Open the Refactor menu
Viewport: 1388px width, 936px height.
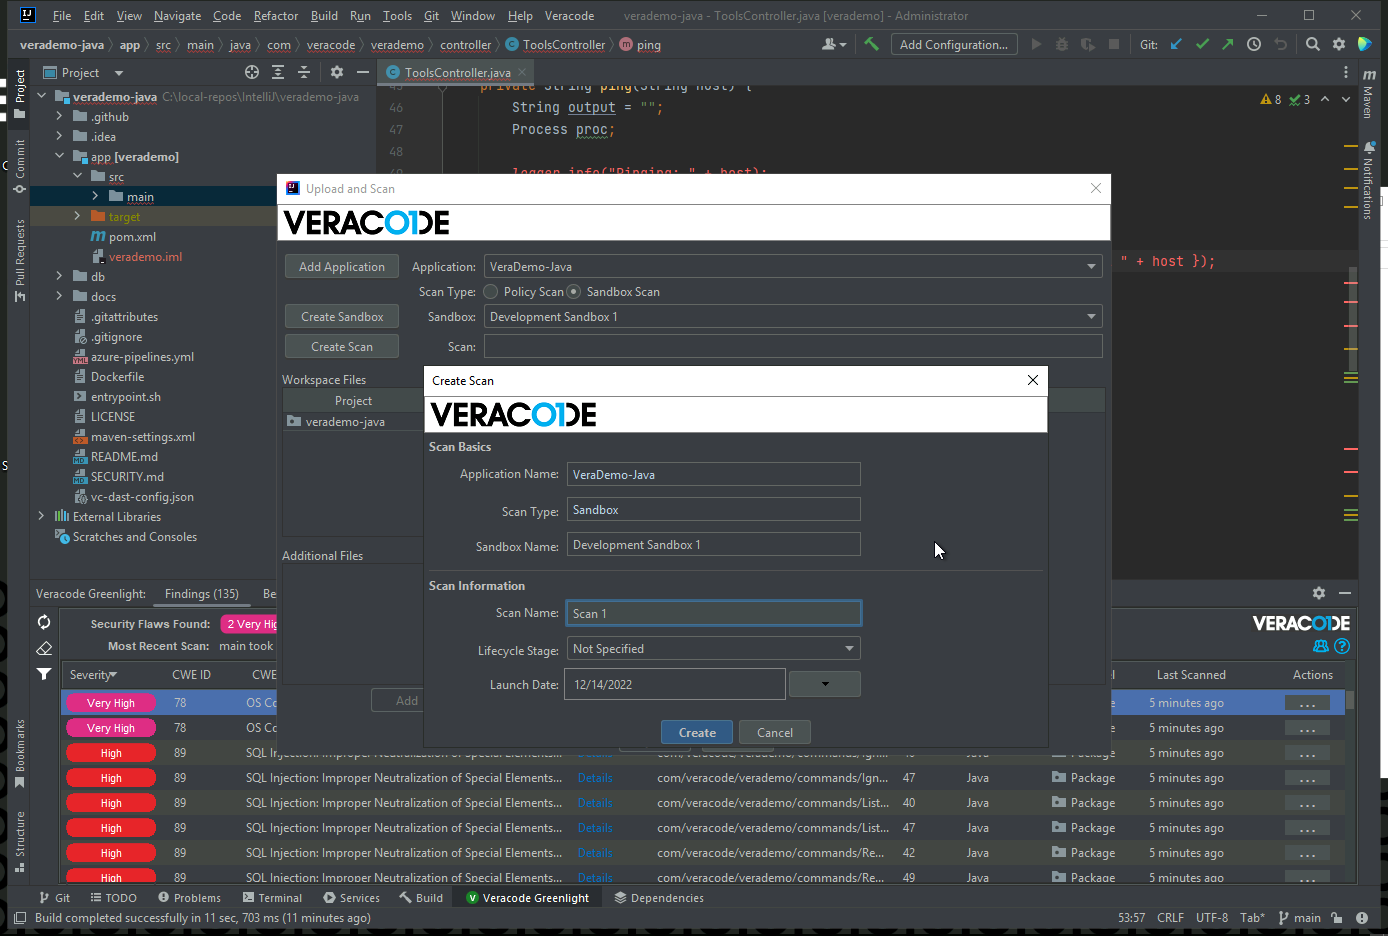pyautogui.click(x=276, y=16)
